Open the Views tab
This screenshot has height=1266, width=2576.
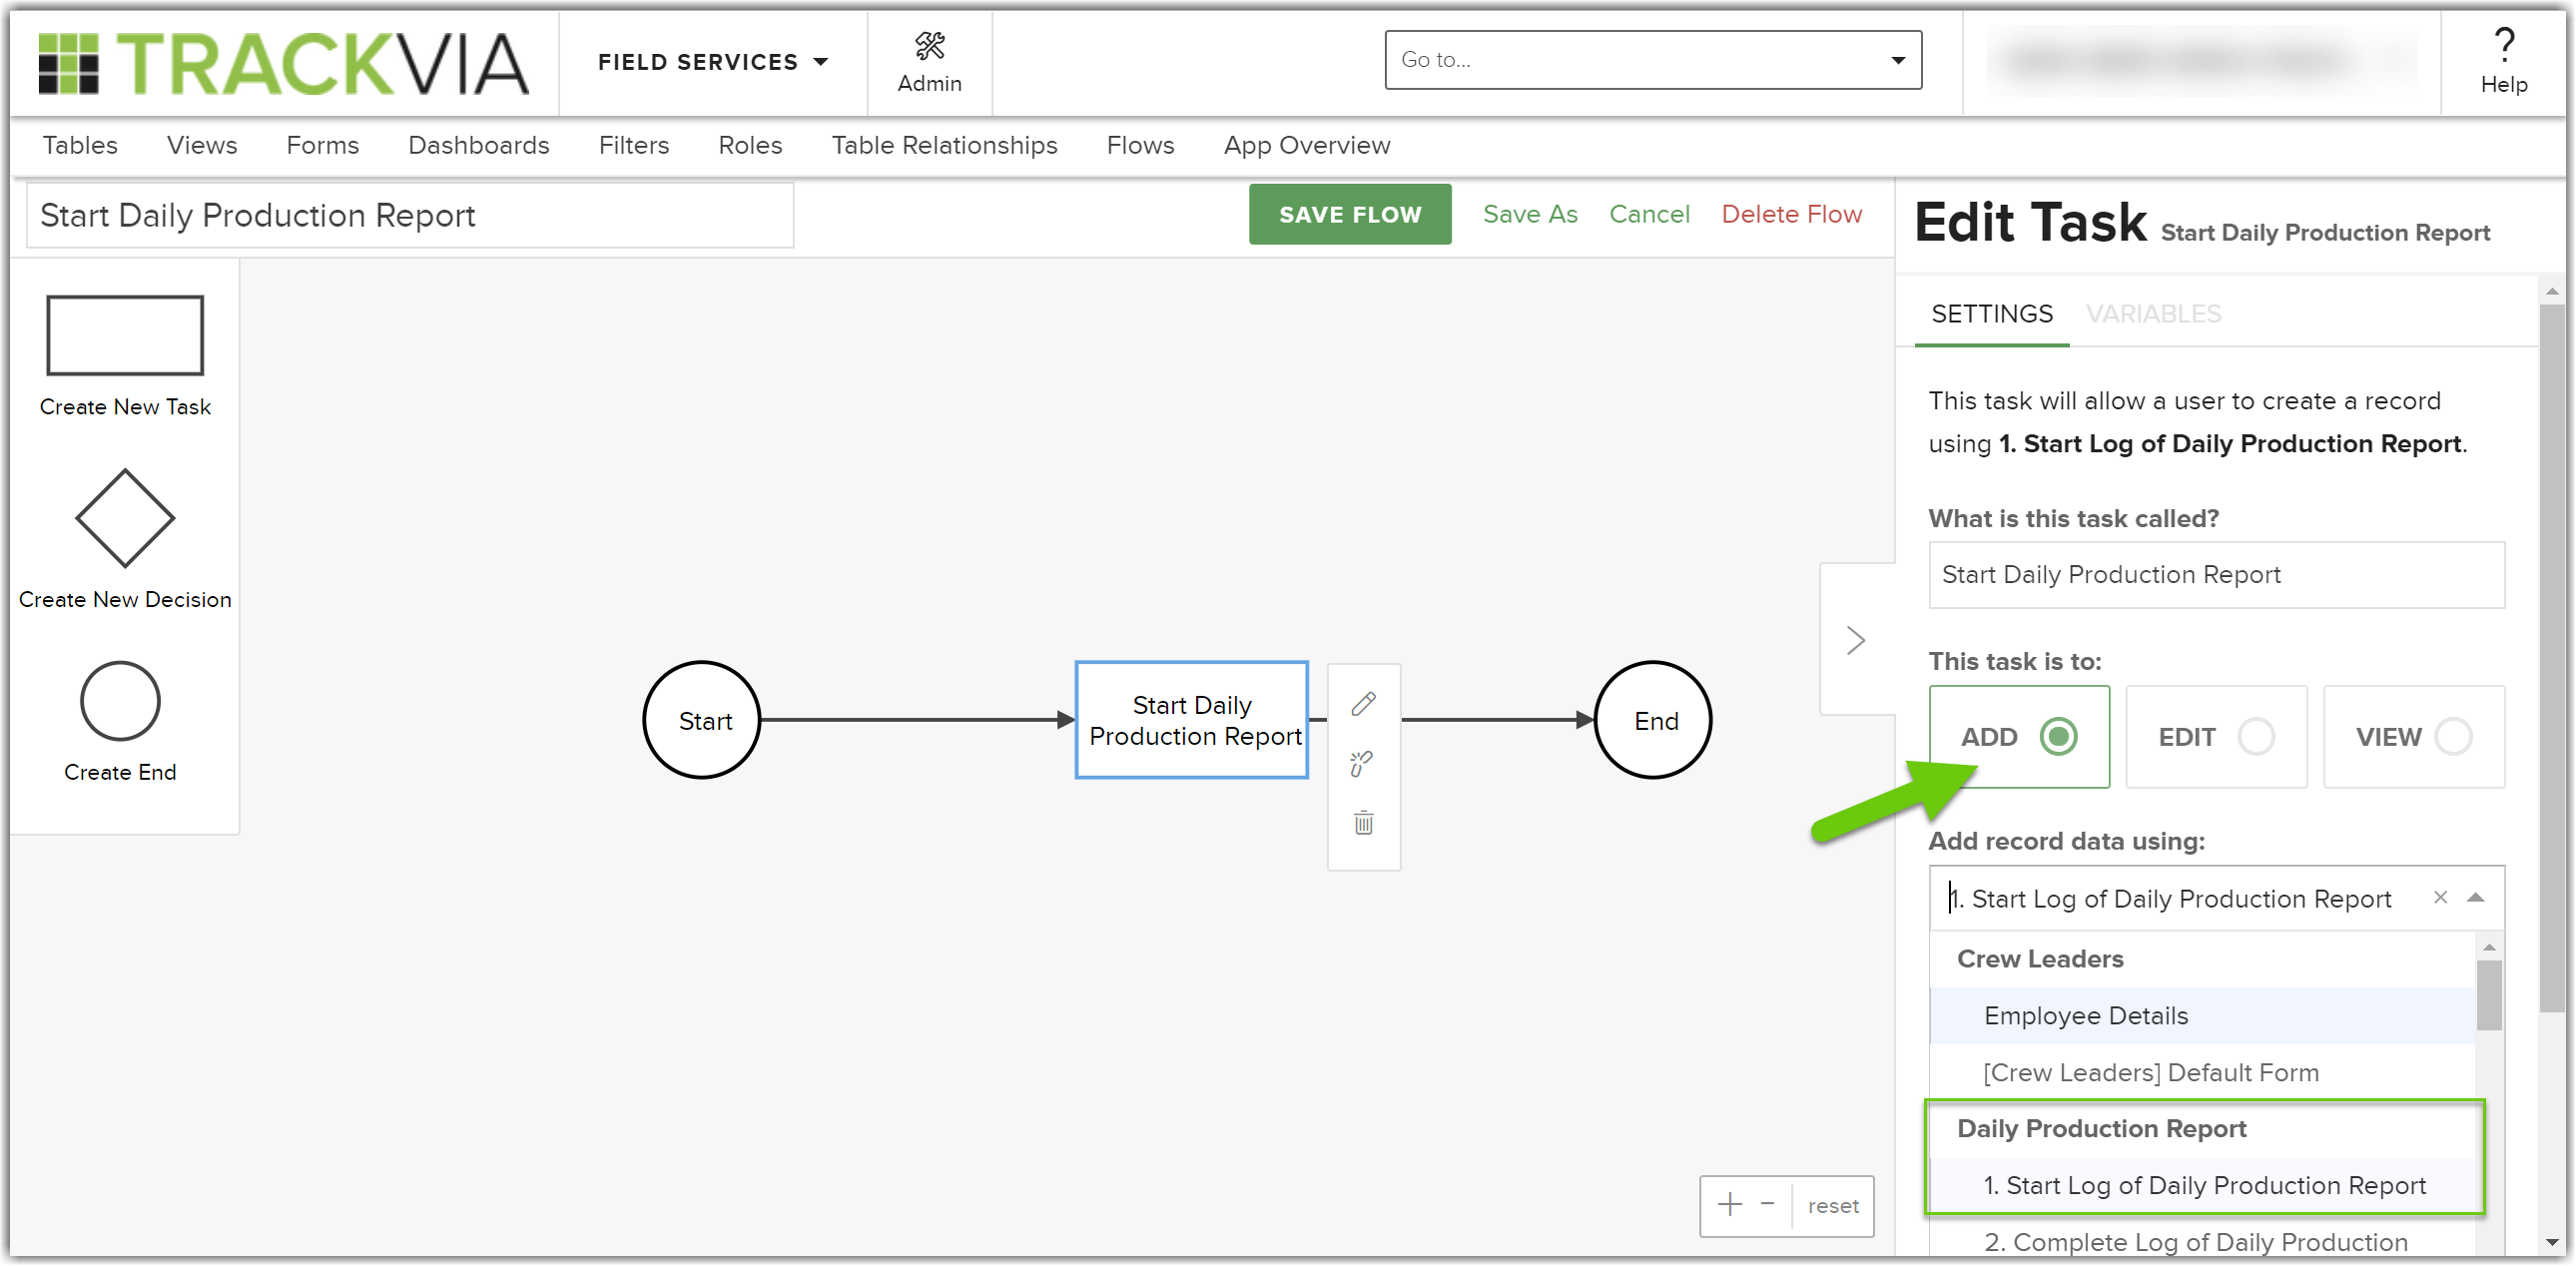(202, 145)
